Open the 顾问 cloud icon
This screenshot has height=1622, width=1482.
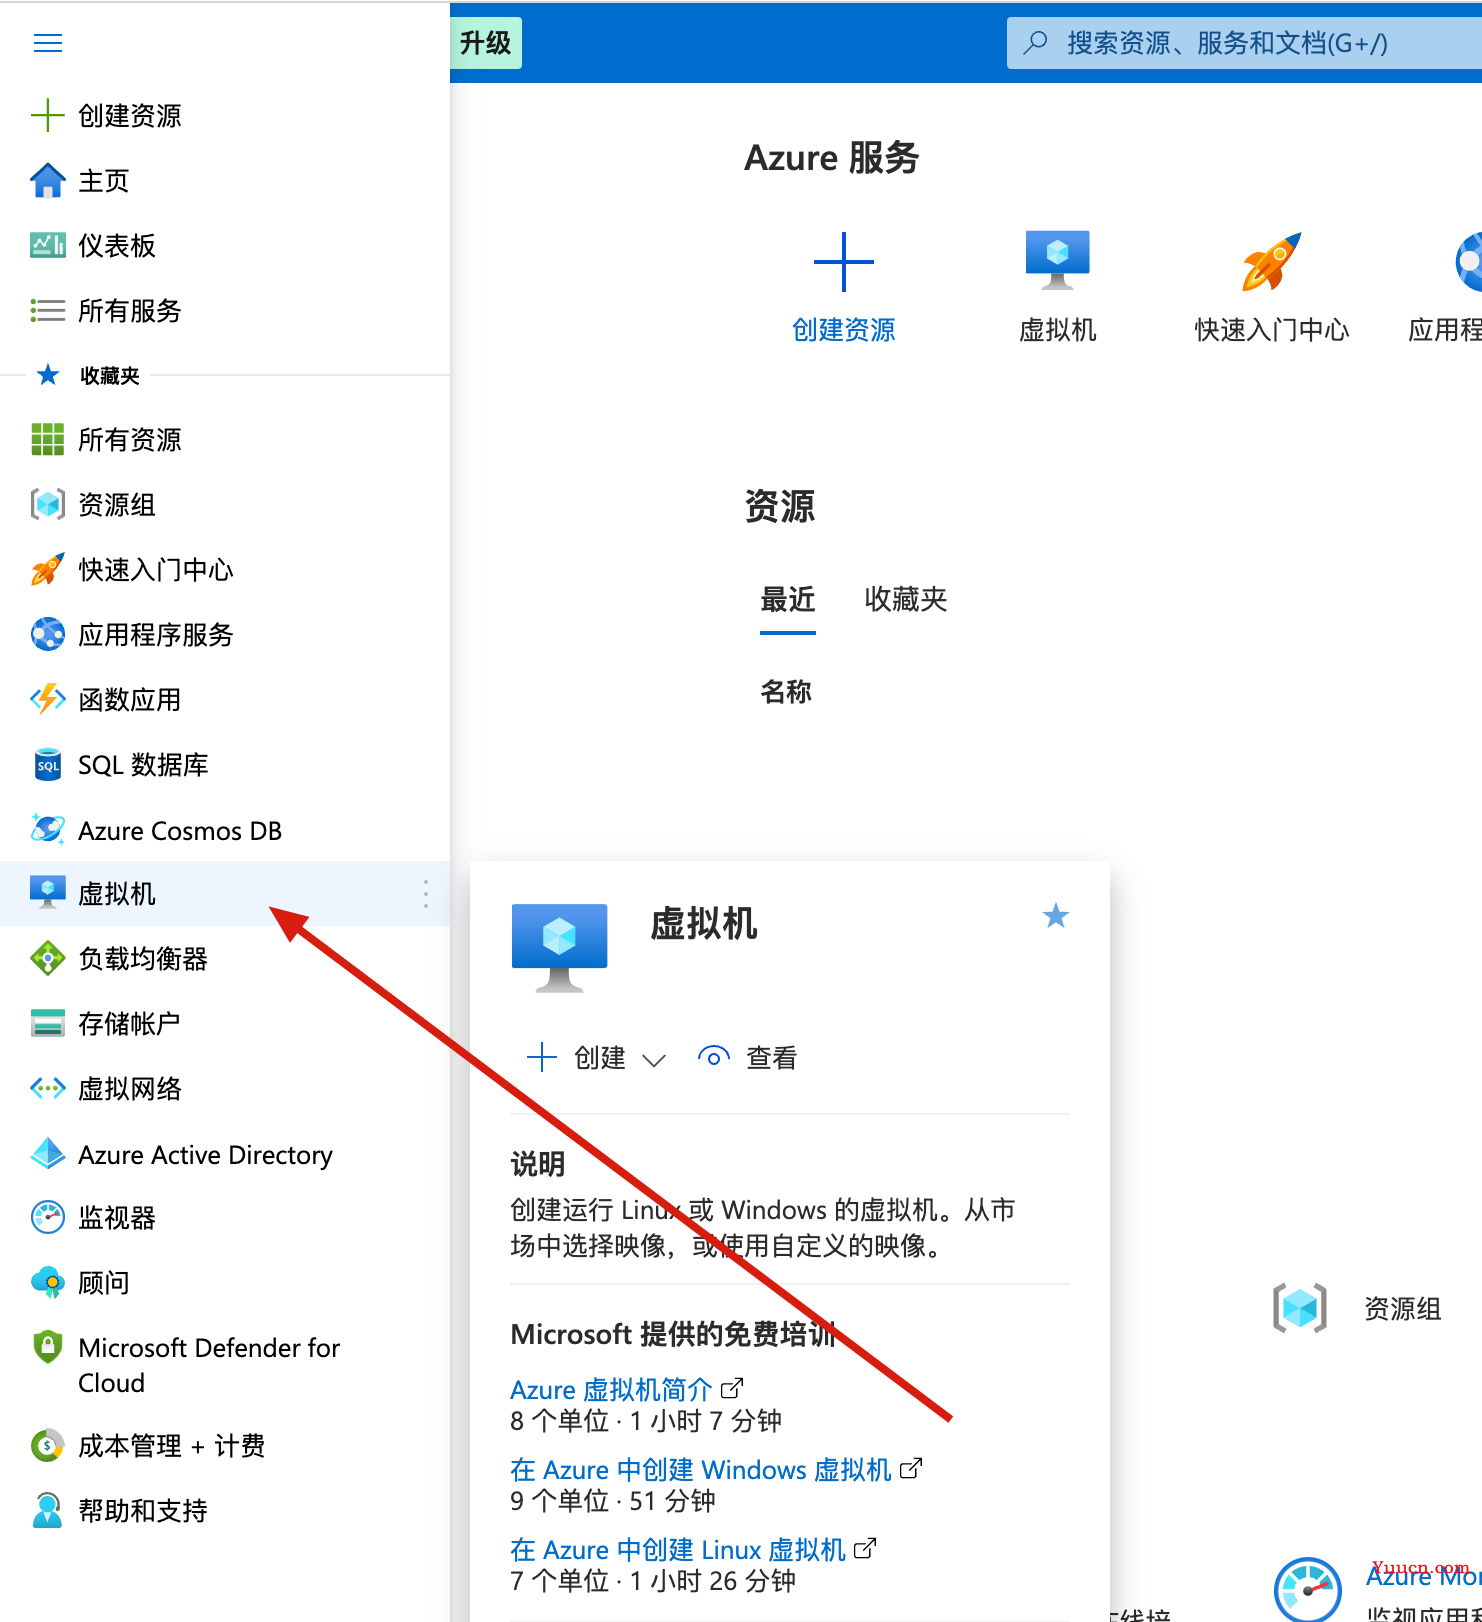47,1282
